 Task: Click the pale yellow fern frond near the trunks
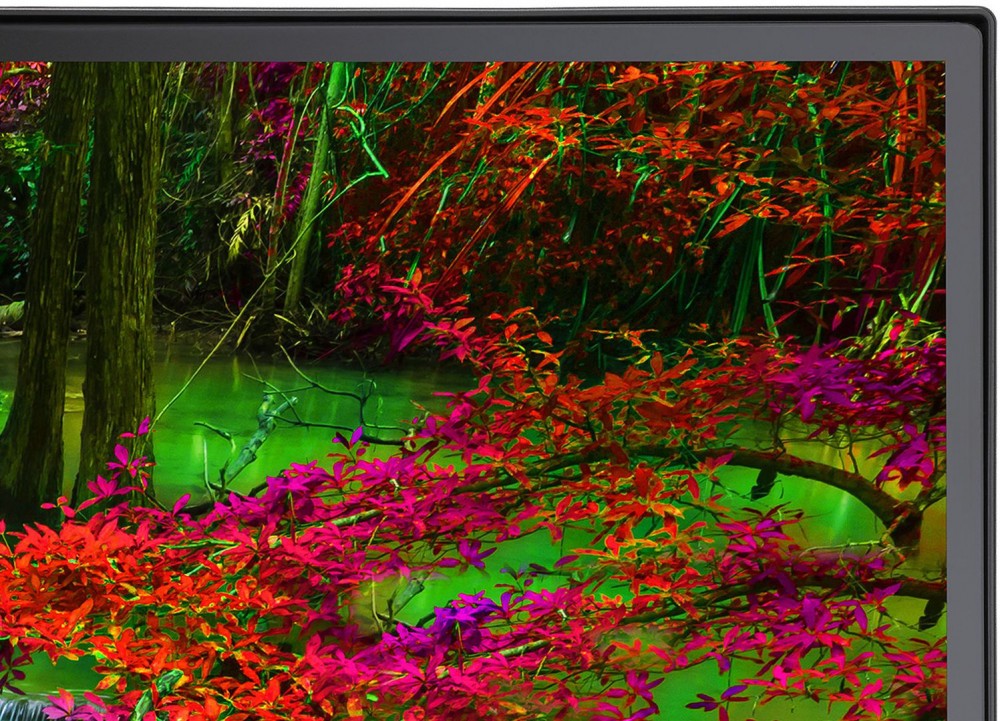click(245, 225)
